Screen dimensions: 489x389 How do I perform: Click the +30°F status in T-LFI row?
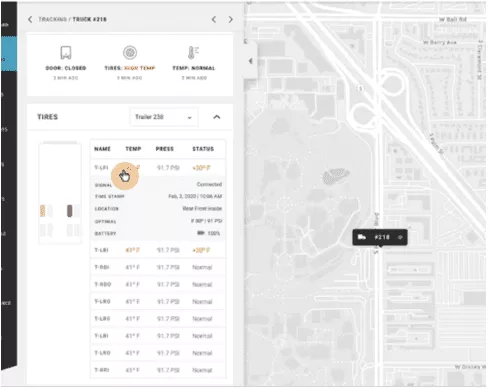point(201,168)
